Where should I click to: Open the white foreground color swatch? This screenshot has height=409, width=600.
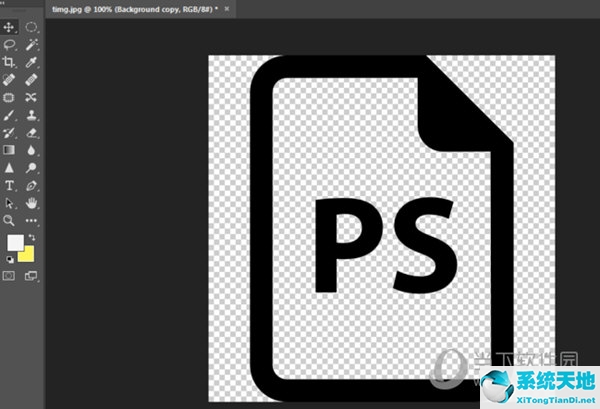15,243
